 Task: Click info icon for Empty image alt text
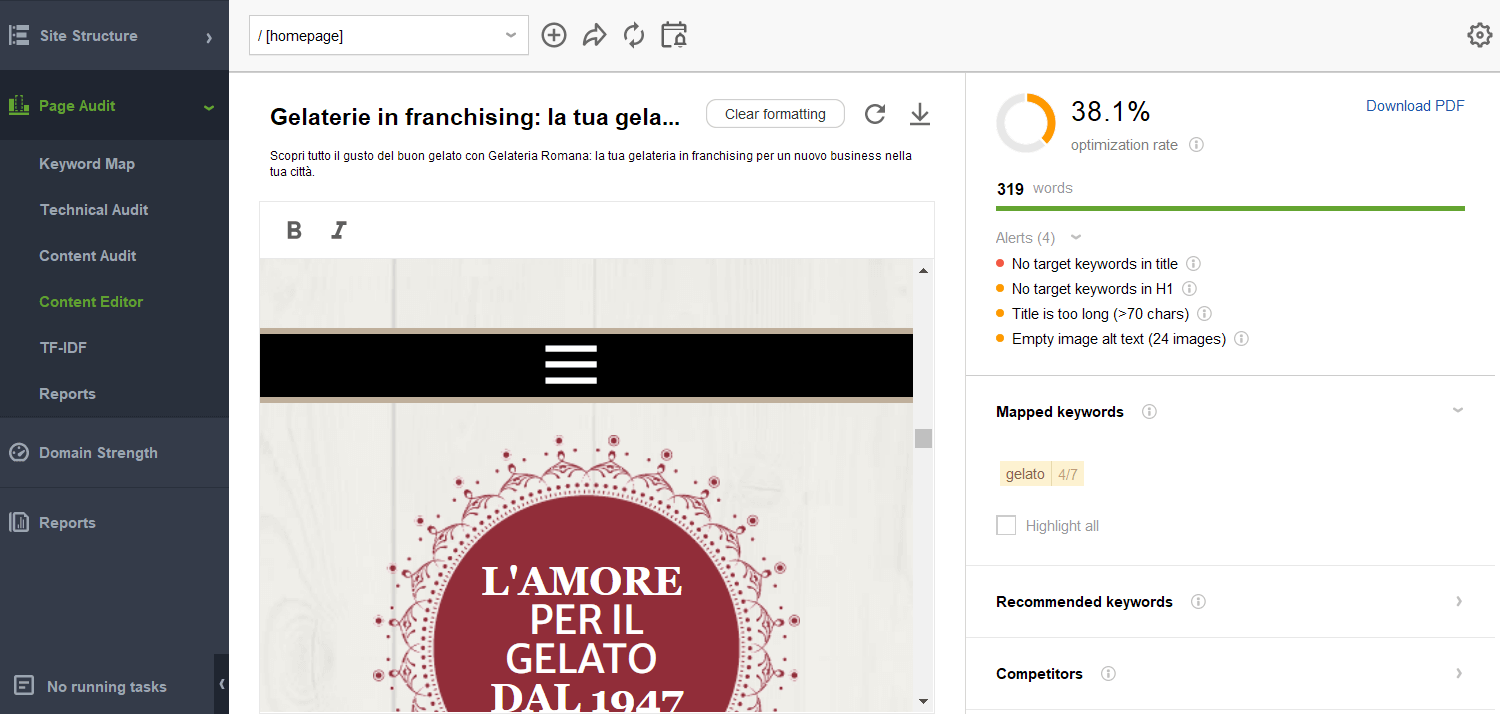pos(1241,339)
